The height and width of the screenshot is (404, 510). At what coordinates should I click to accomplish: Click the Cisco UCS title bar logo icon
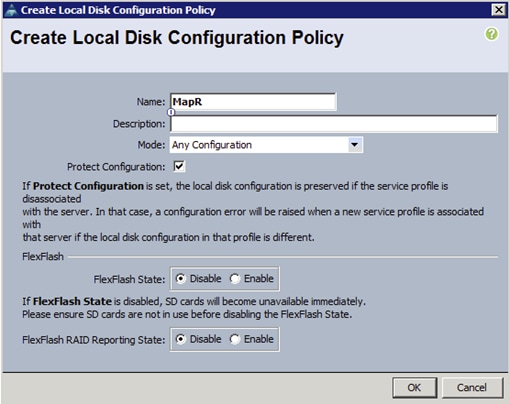tap(11, 10)
